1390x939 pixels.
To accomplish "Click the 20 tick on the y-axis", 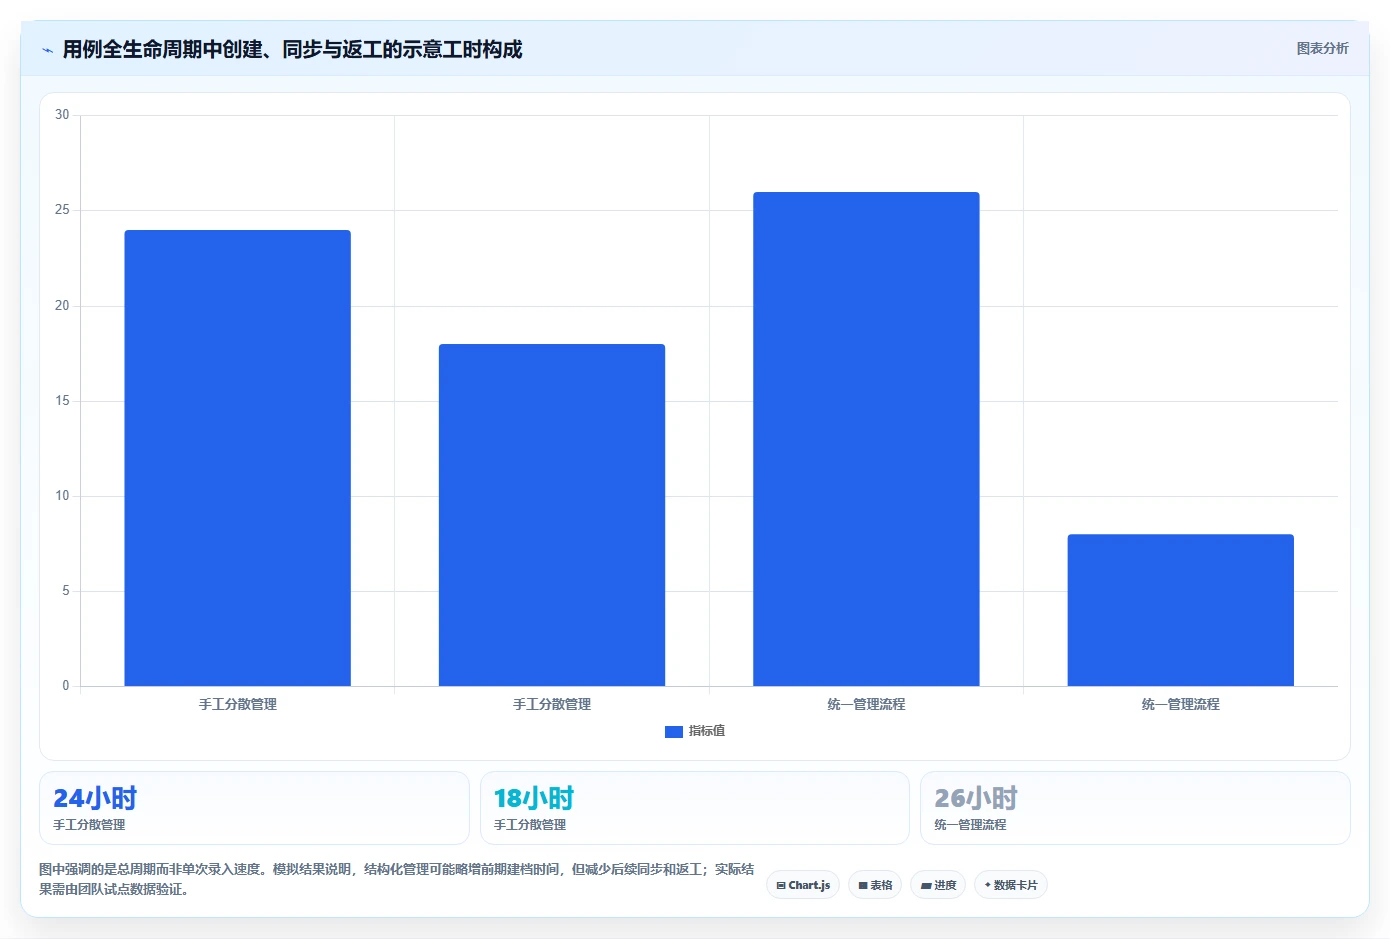I will click(62, 306).
